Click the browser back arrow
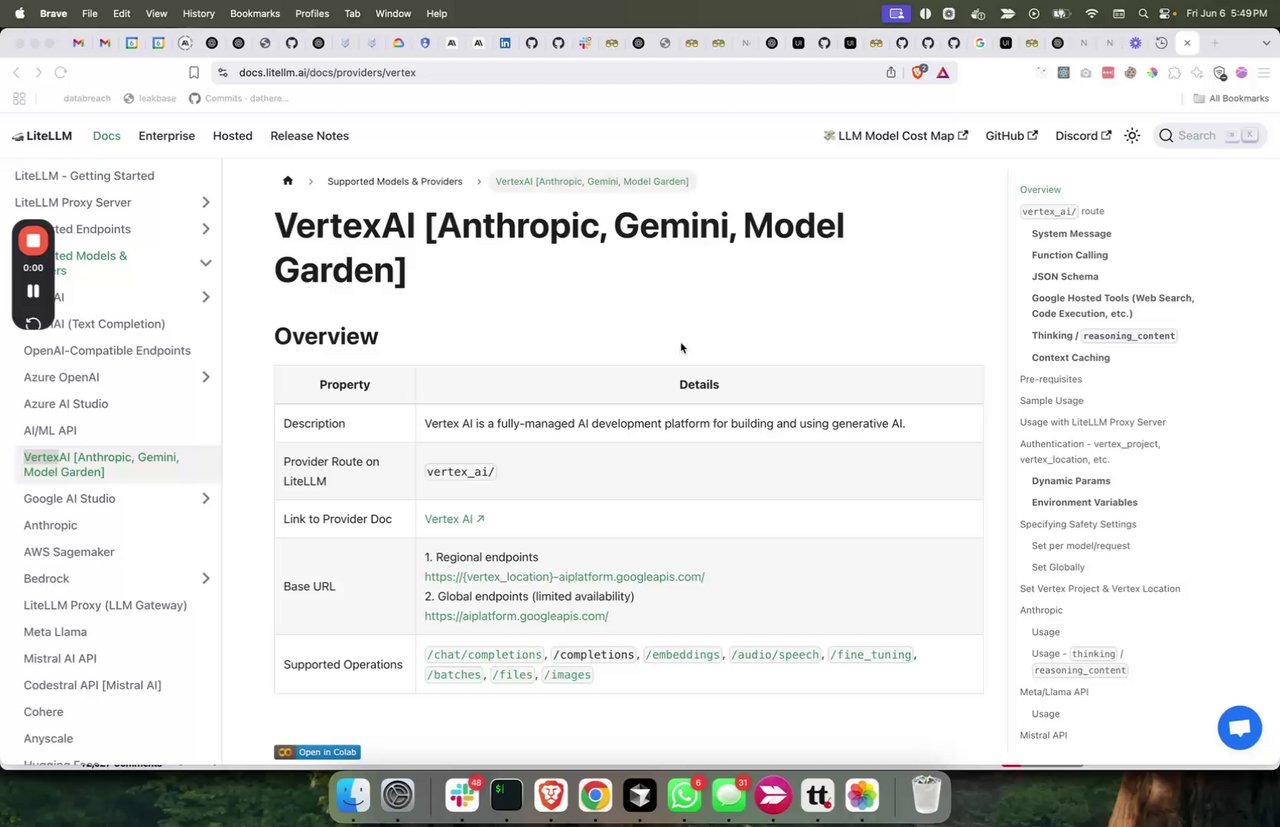 click(16, 72)
